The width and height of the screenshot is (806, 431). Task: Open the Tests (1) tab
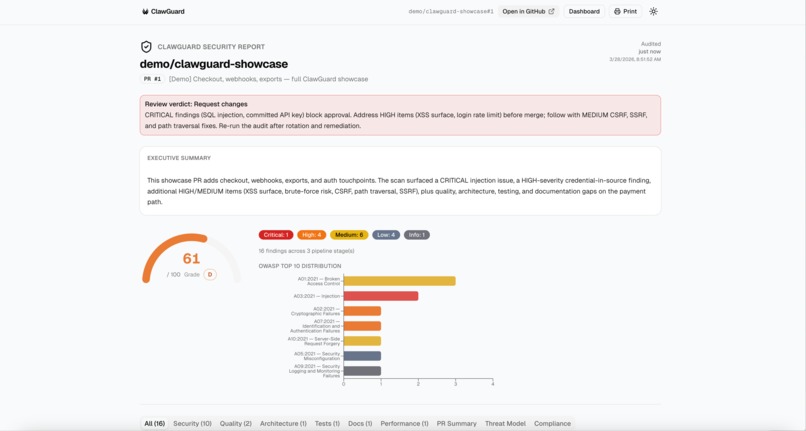click(327, 424)
